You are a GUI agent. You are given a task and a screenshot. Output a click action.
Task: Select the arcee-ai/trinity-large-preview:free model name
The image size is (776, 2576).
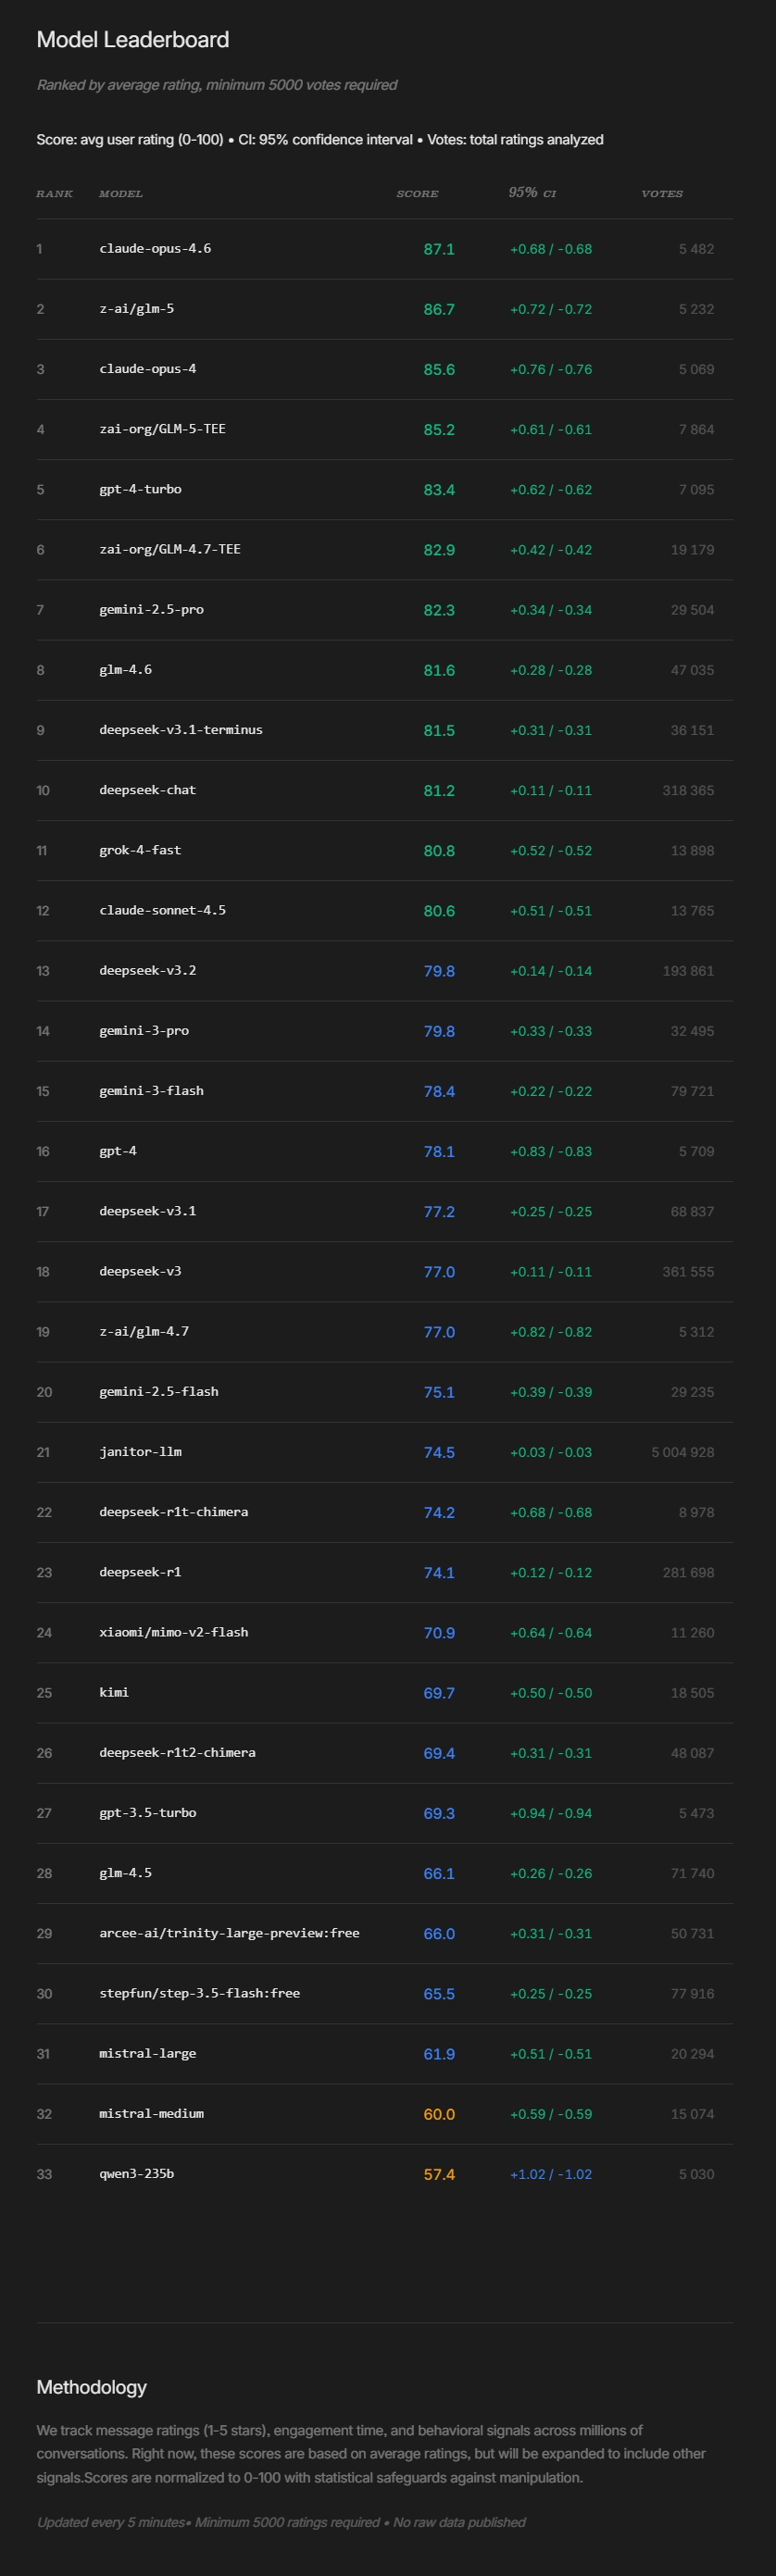(229, 1933)
